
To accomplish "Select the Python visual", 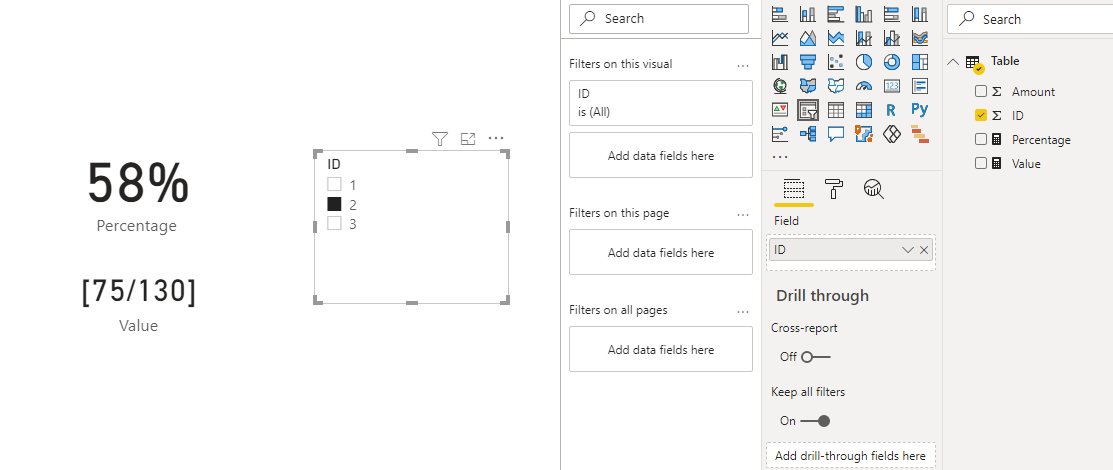I will (920, 110).
